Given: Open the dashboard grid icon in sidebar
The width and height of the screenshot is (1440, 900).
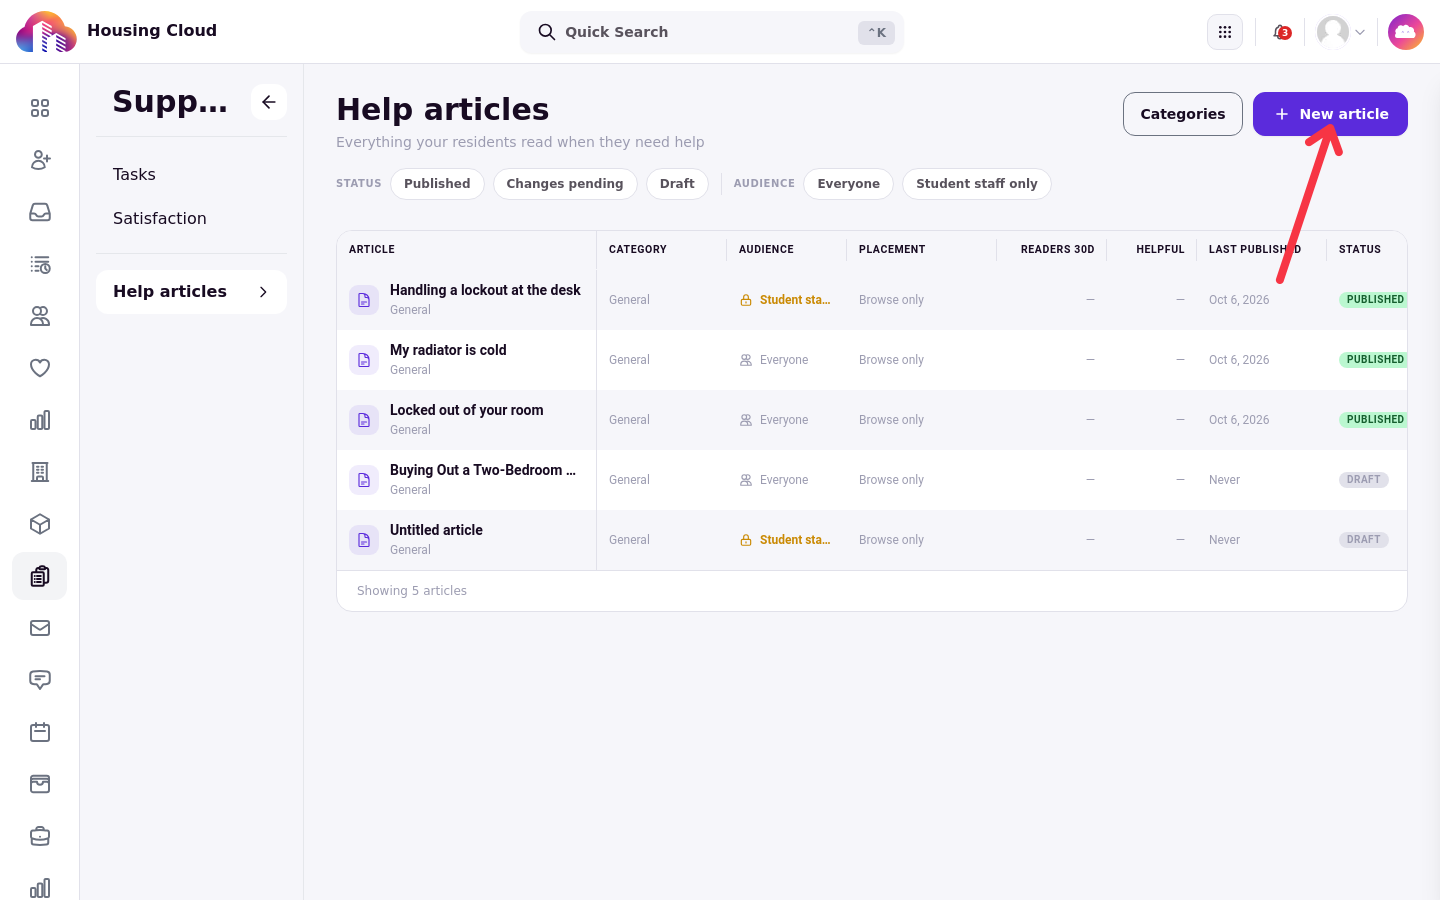Looking at the screenshot, I should 40,108.
